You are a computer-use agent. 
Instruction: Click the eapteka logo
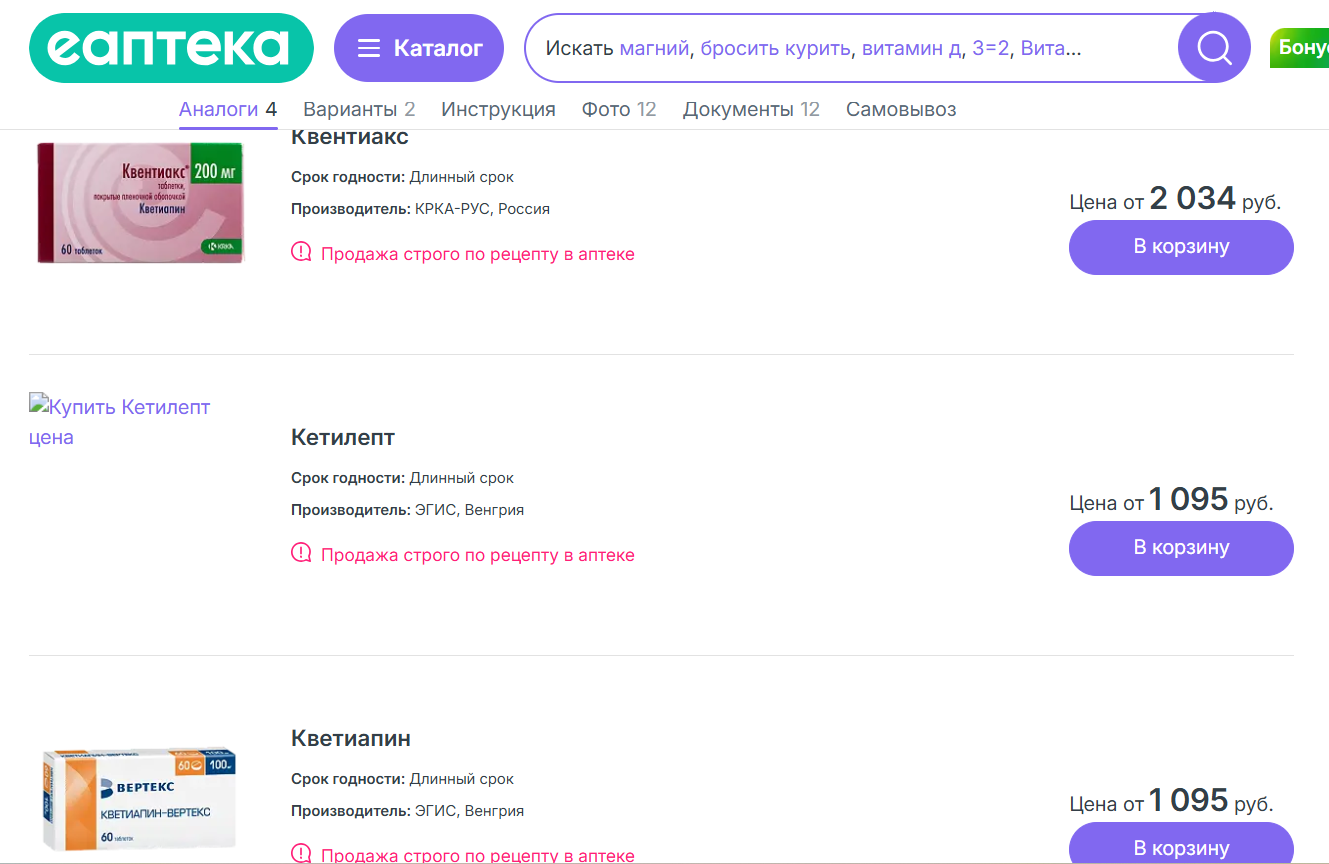(171, 48)
